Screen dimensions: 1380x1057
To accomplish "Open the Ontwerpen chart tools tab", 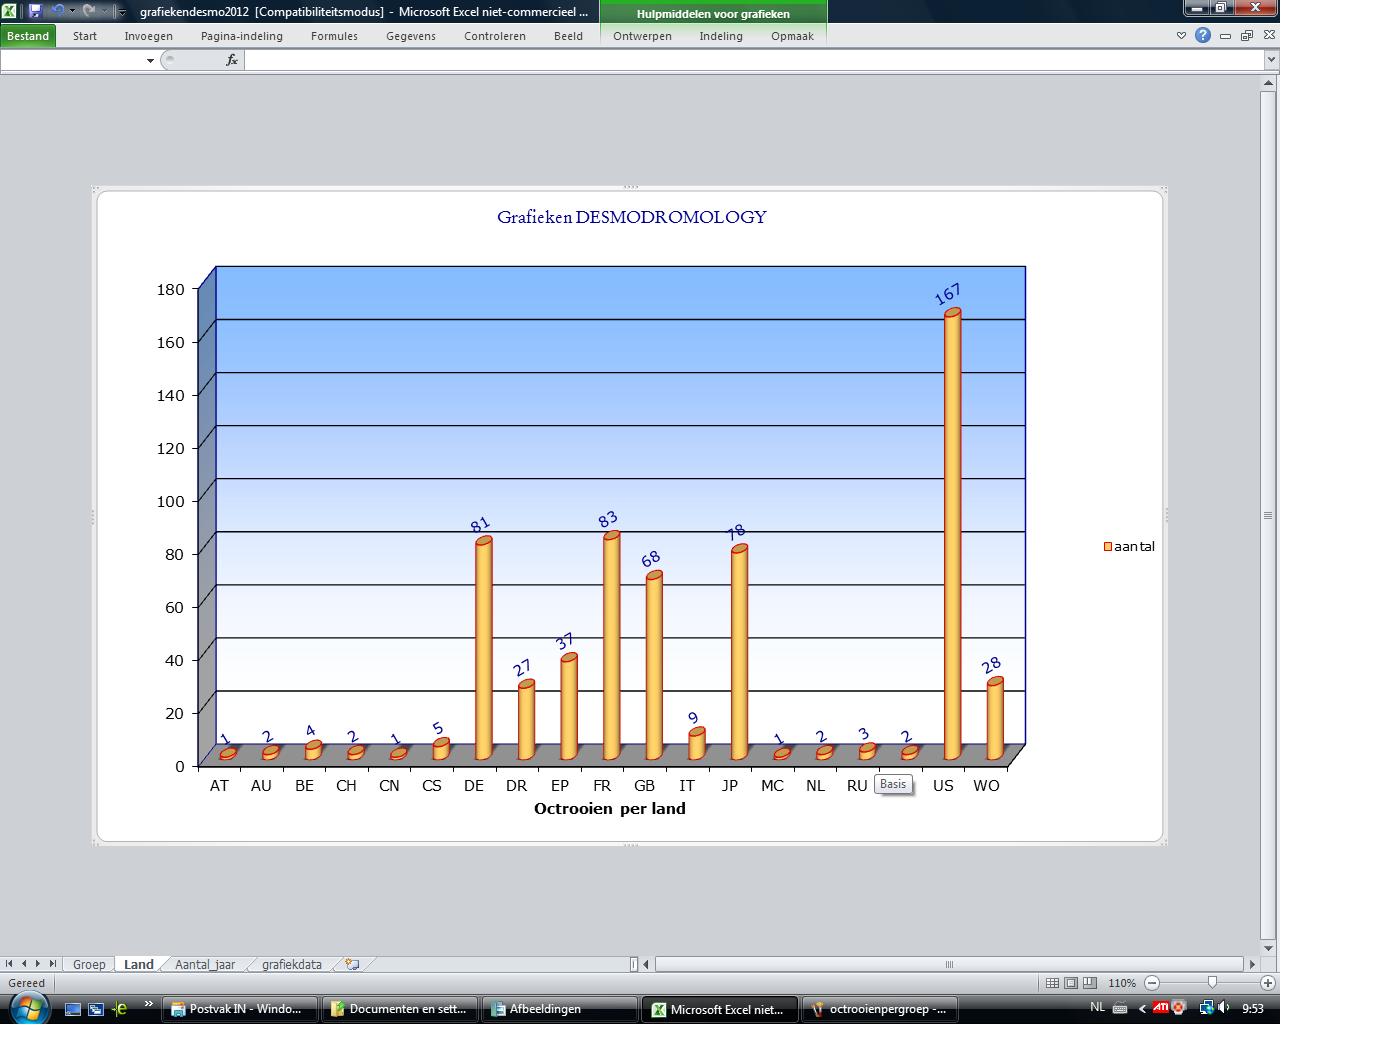I will (x=643, y=36).
